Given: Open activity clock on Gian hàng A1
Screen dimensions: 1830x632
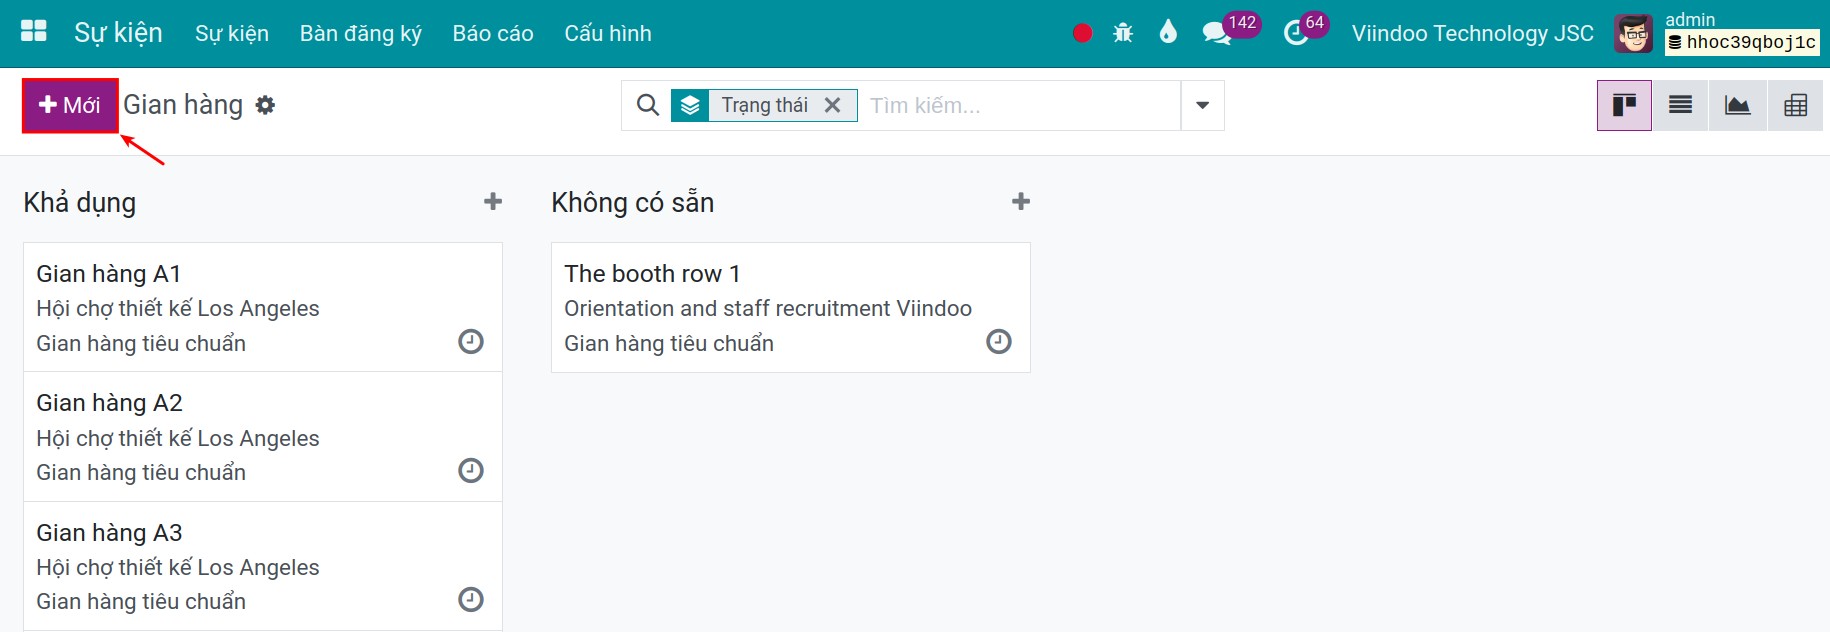Looking at the screenshot, I should click(471, 342).
